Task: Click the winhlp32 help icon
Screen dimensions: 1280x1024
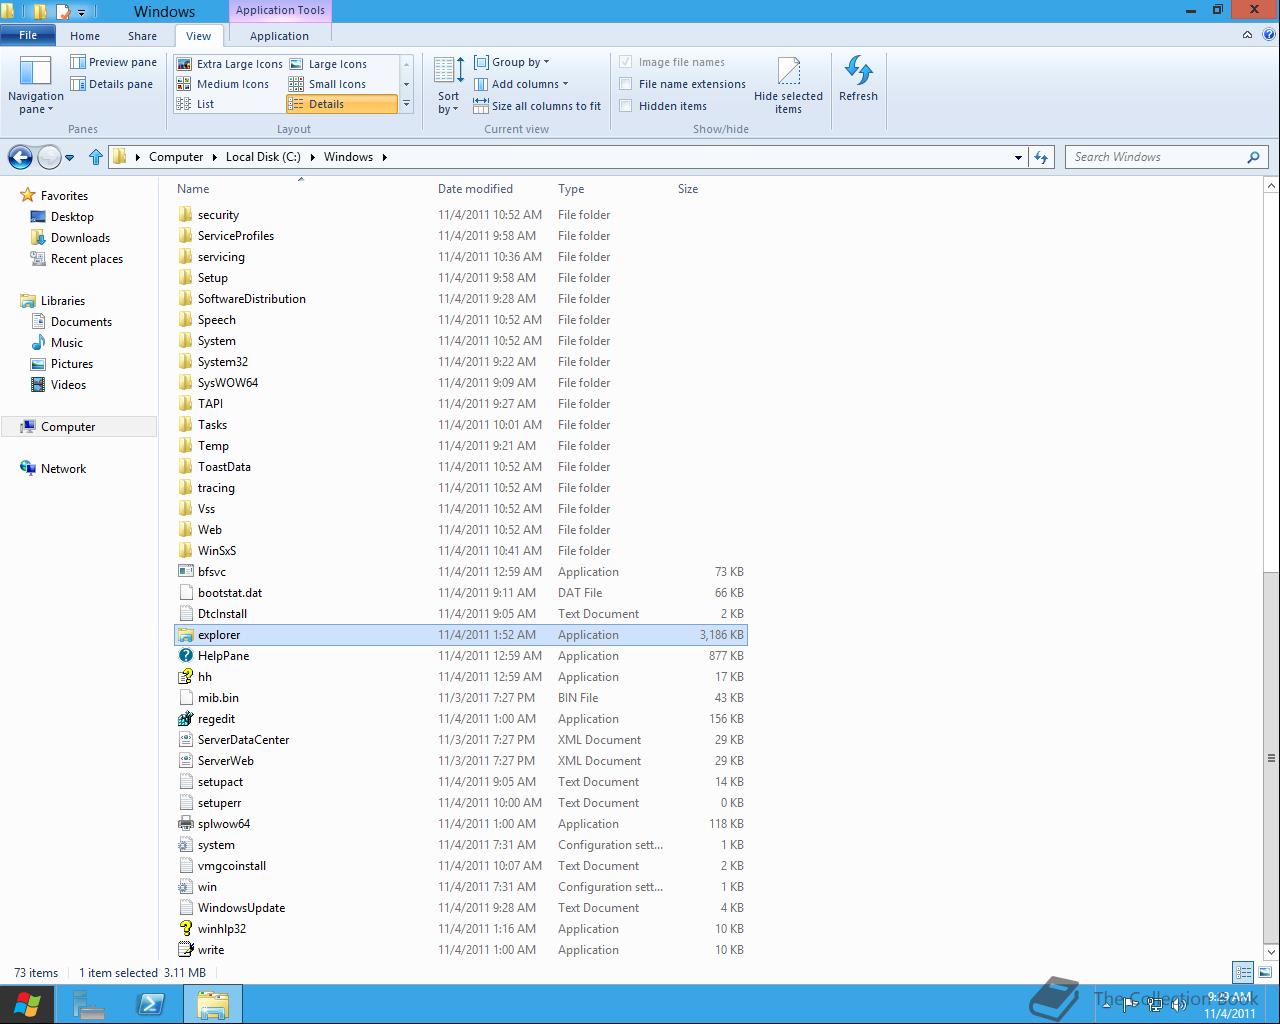Action: click(185, 929)
